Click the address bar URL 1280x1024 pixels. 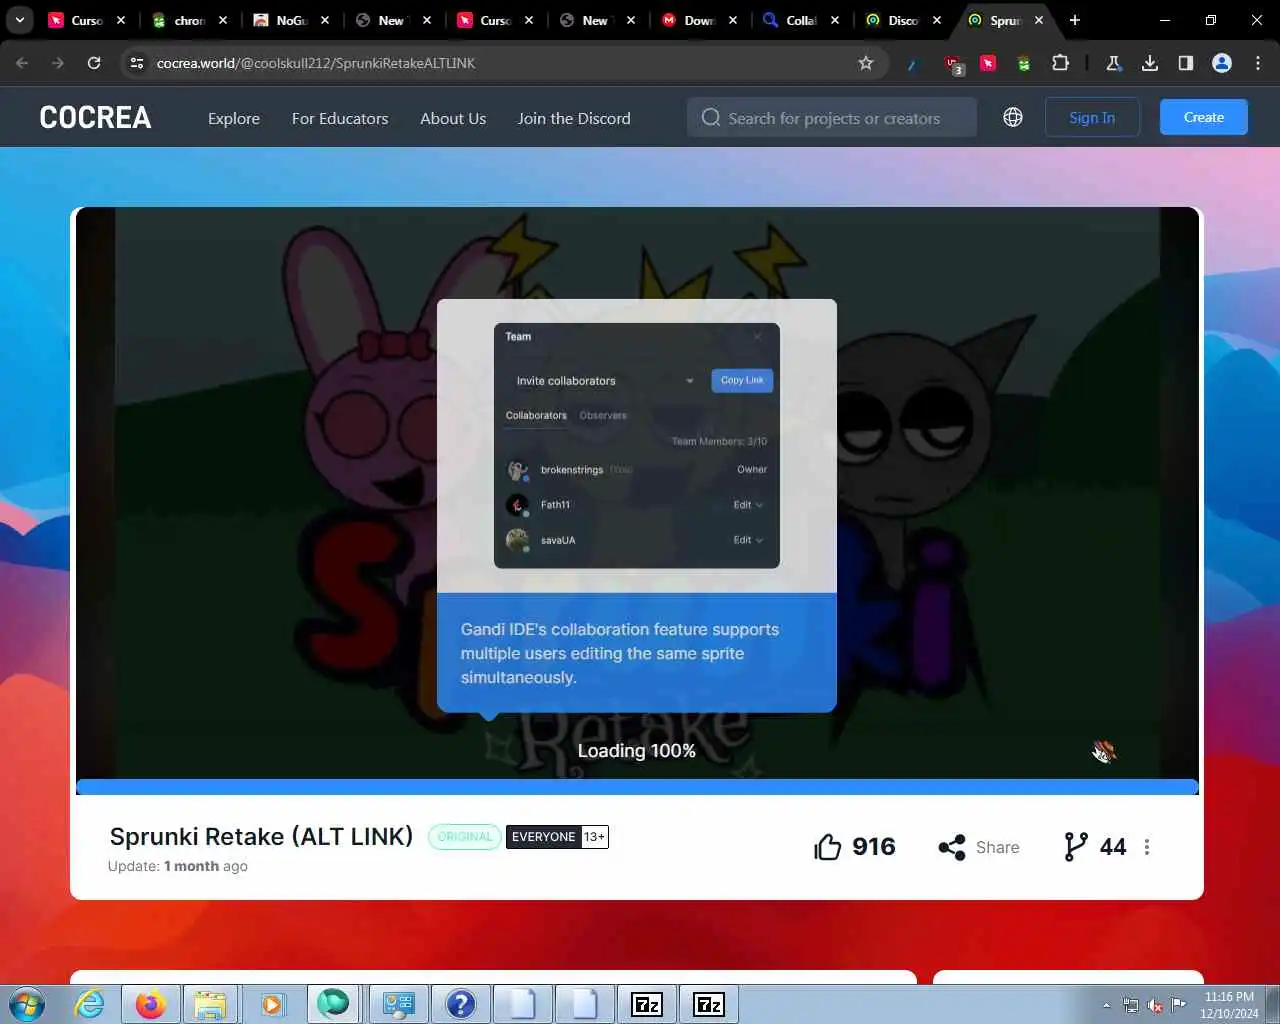pyautogui.click(x=316, y=63)
